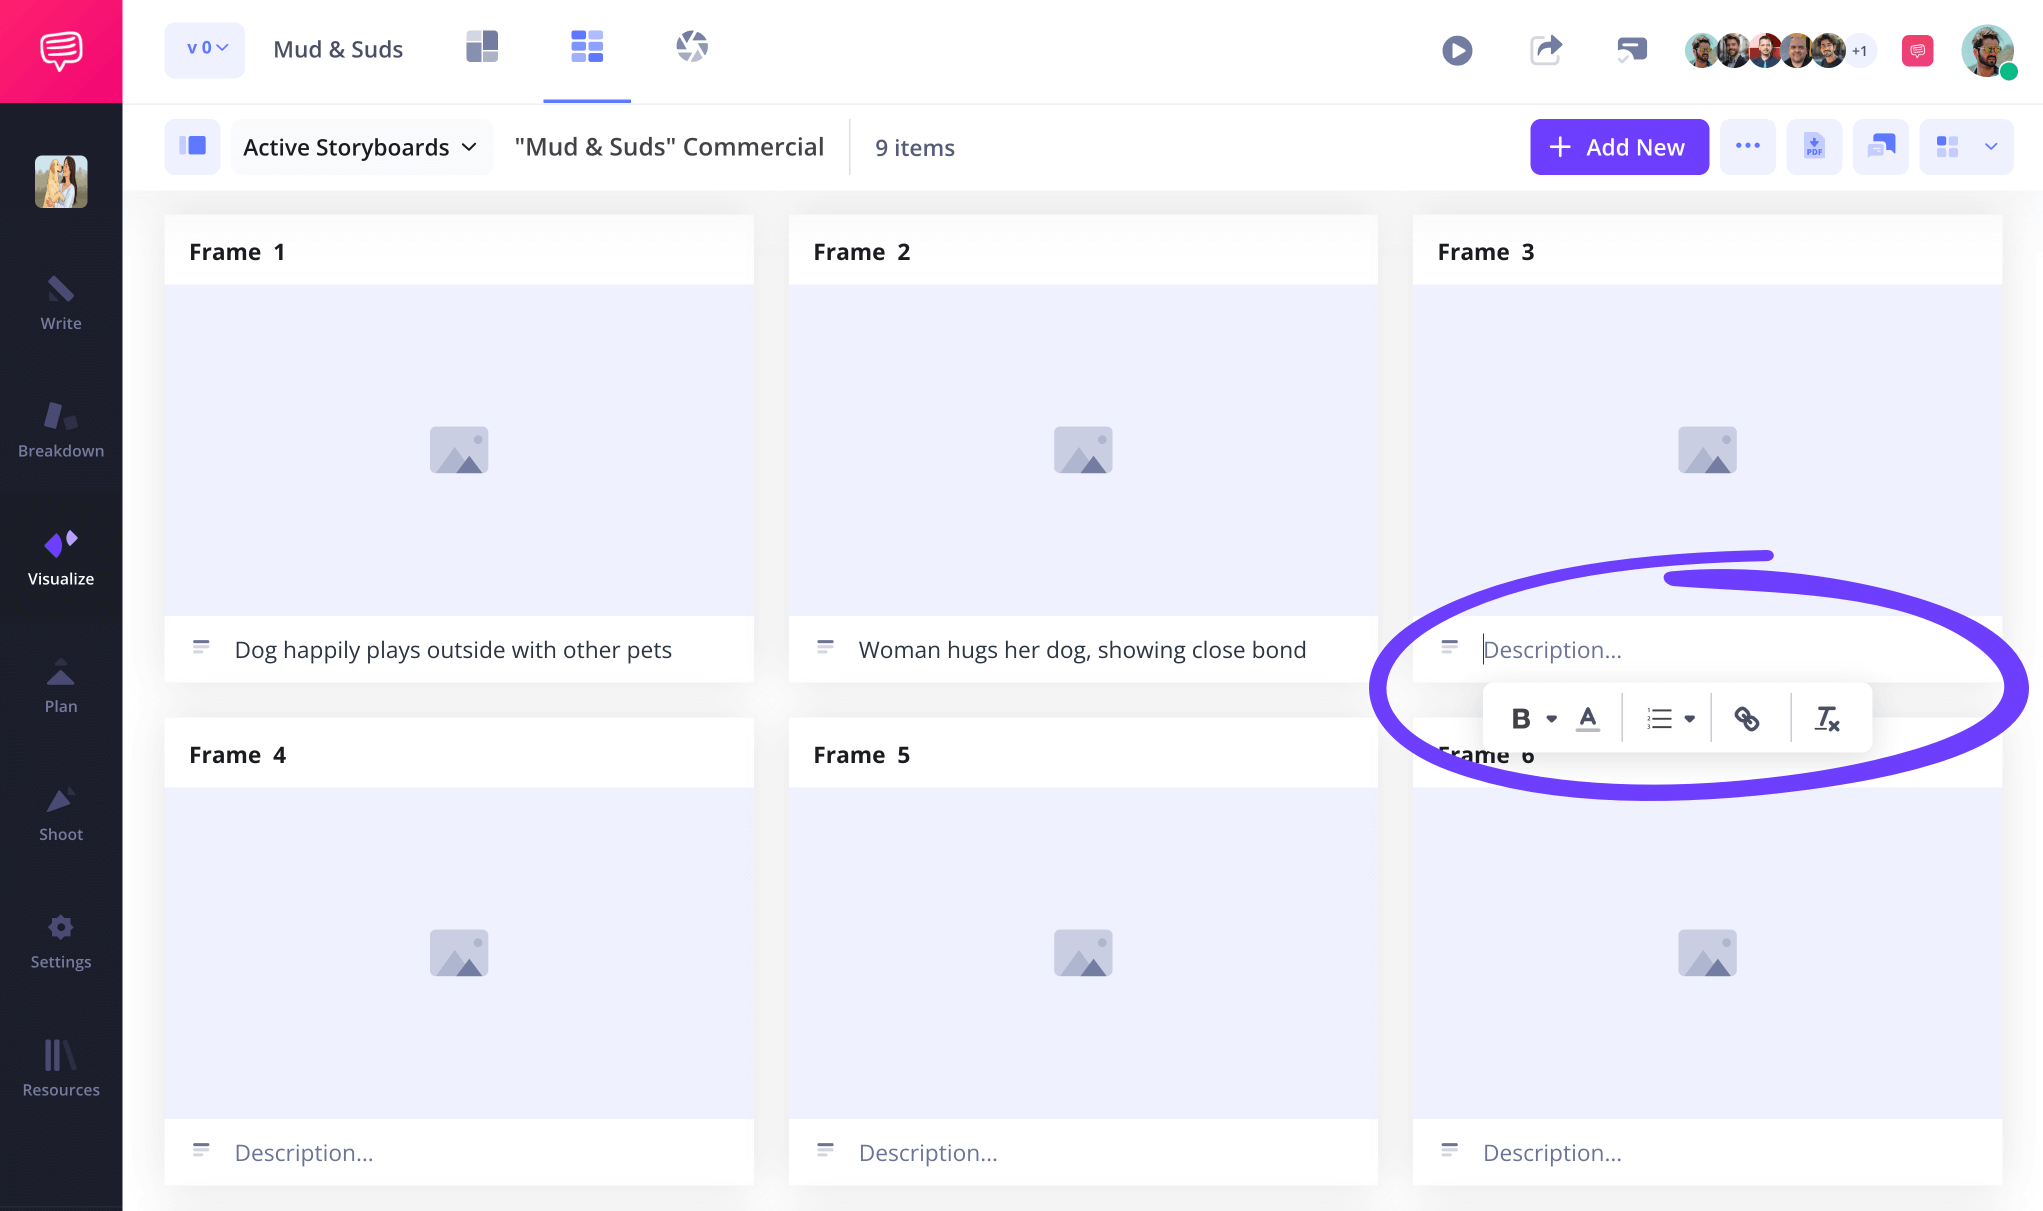Screen dimensions: 2043x1211
Task: Open the Breakdown section from sidebar
Action: pos(60,430)
